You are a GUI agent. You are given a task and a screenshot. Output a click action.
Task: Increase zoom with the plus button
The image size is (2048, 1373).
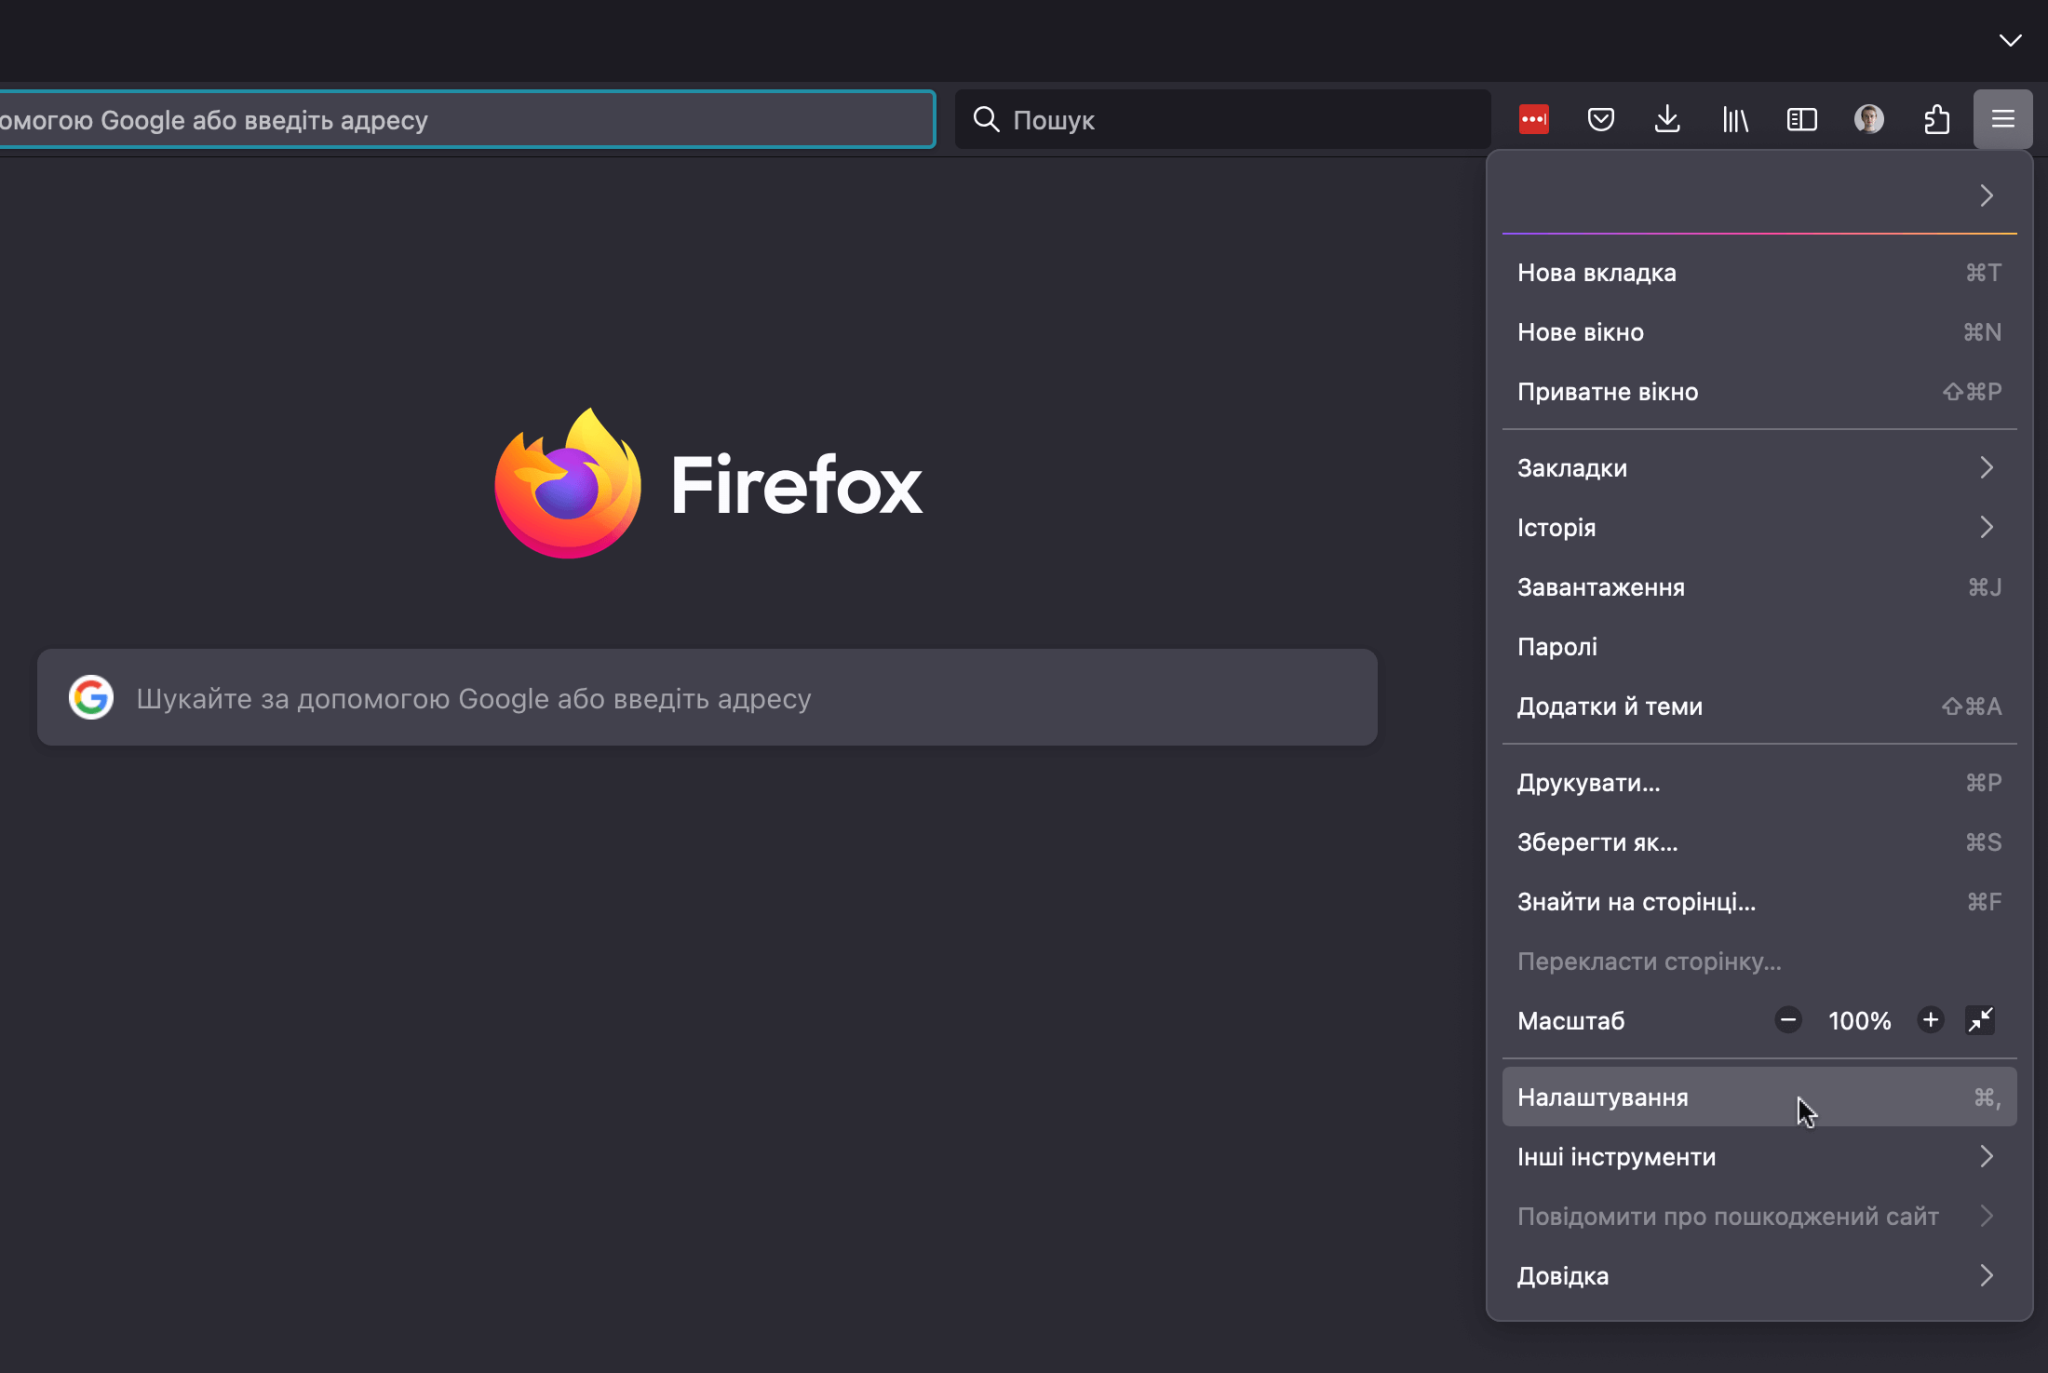pyautogui.click(x=1930, y=1020)
